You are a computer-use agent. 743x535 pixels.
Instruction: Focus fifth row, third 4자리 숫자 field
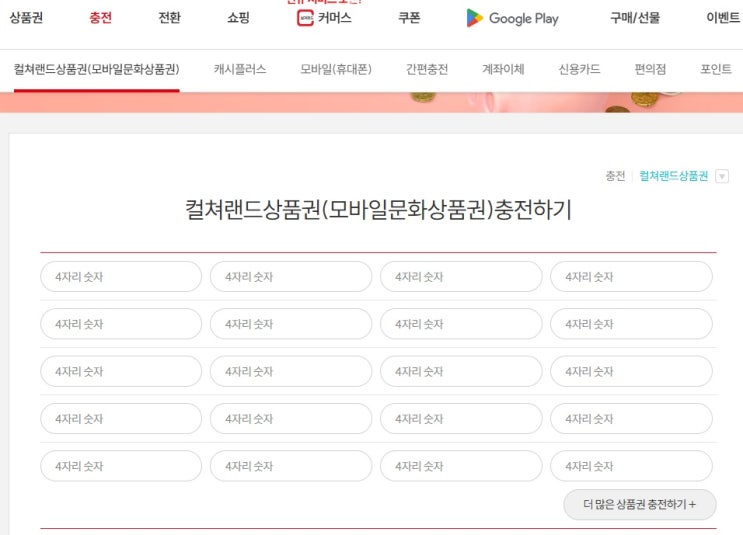tap(461, 466)
